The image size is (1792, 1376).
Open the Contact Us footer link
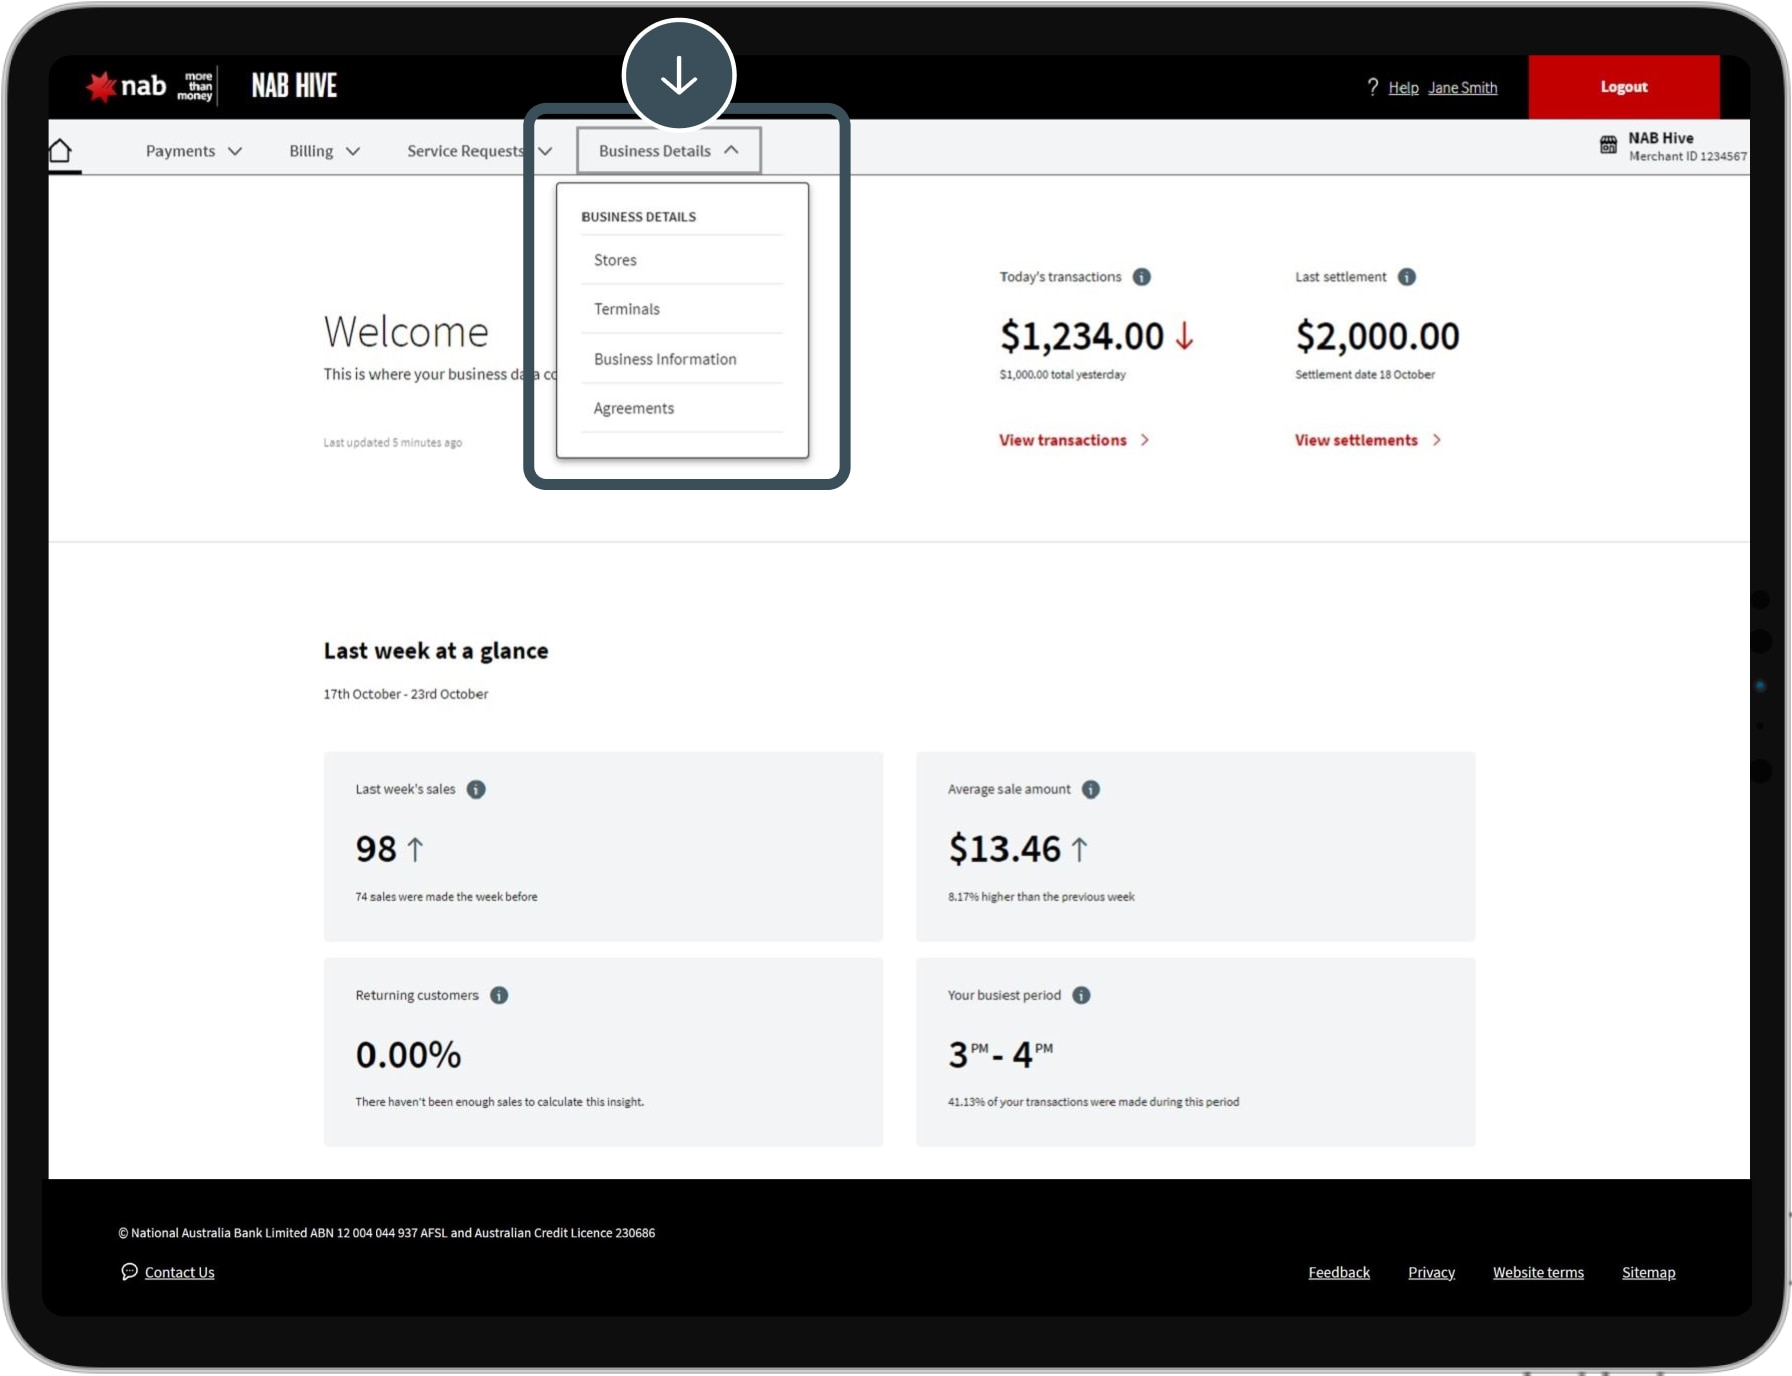(x=179, y=1272)
